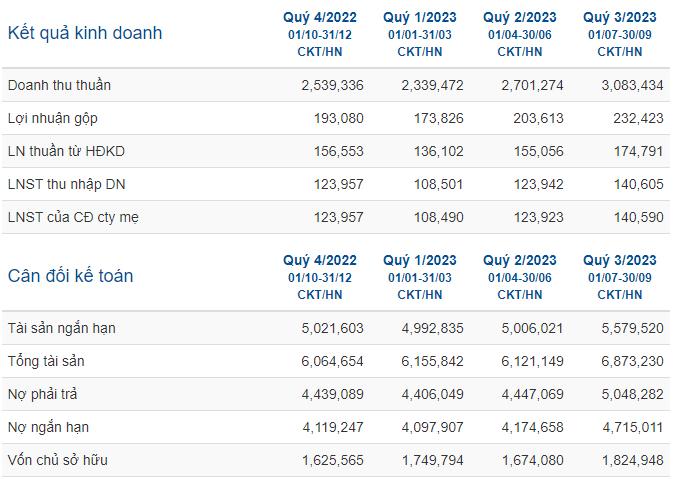Click gross profit value 203,613
Viewport: 673px width, 478px height.
tap(539, 118)
